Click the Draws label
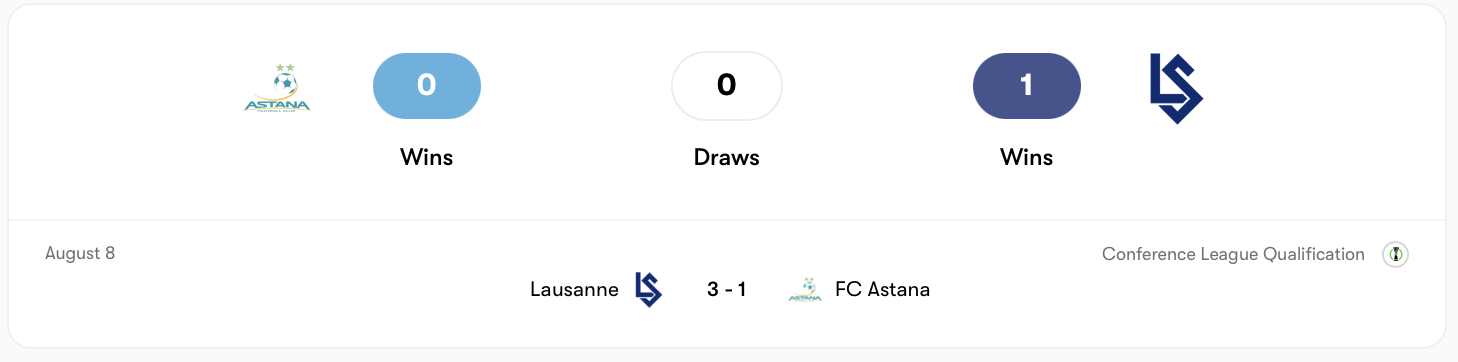The width and height of the screenshot is (1458, 362). pos(727,157)
